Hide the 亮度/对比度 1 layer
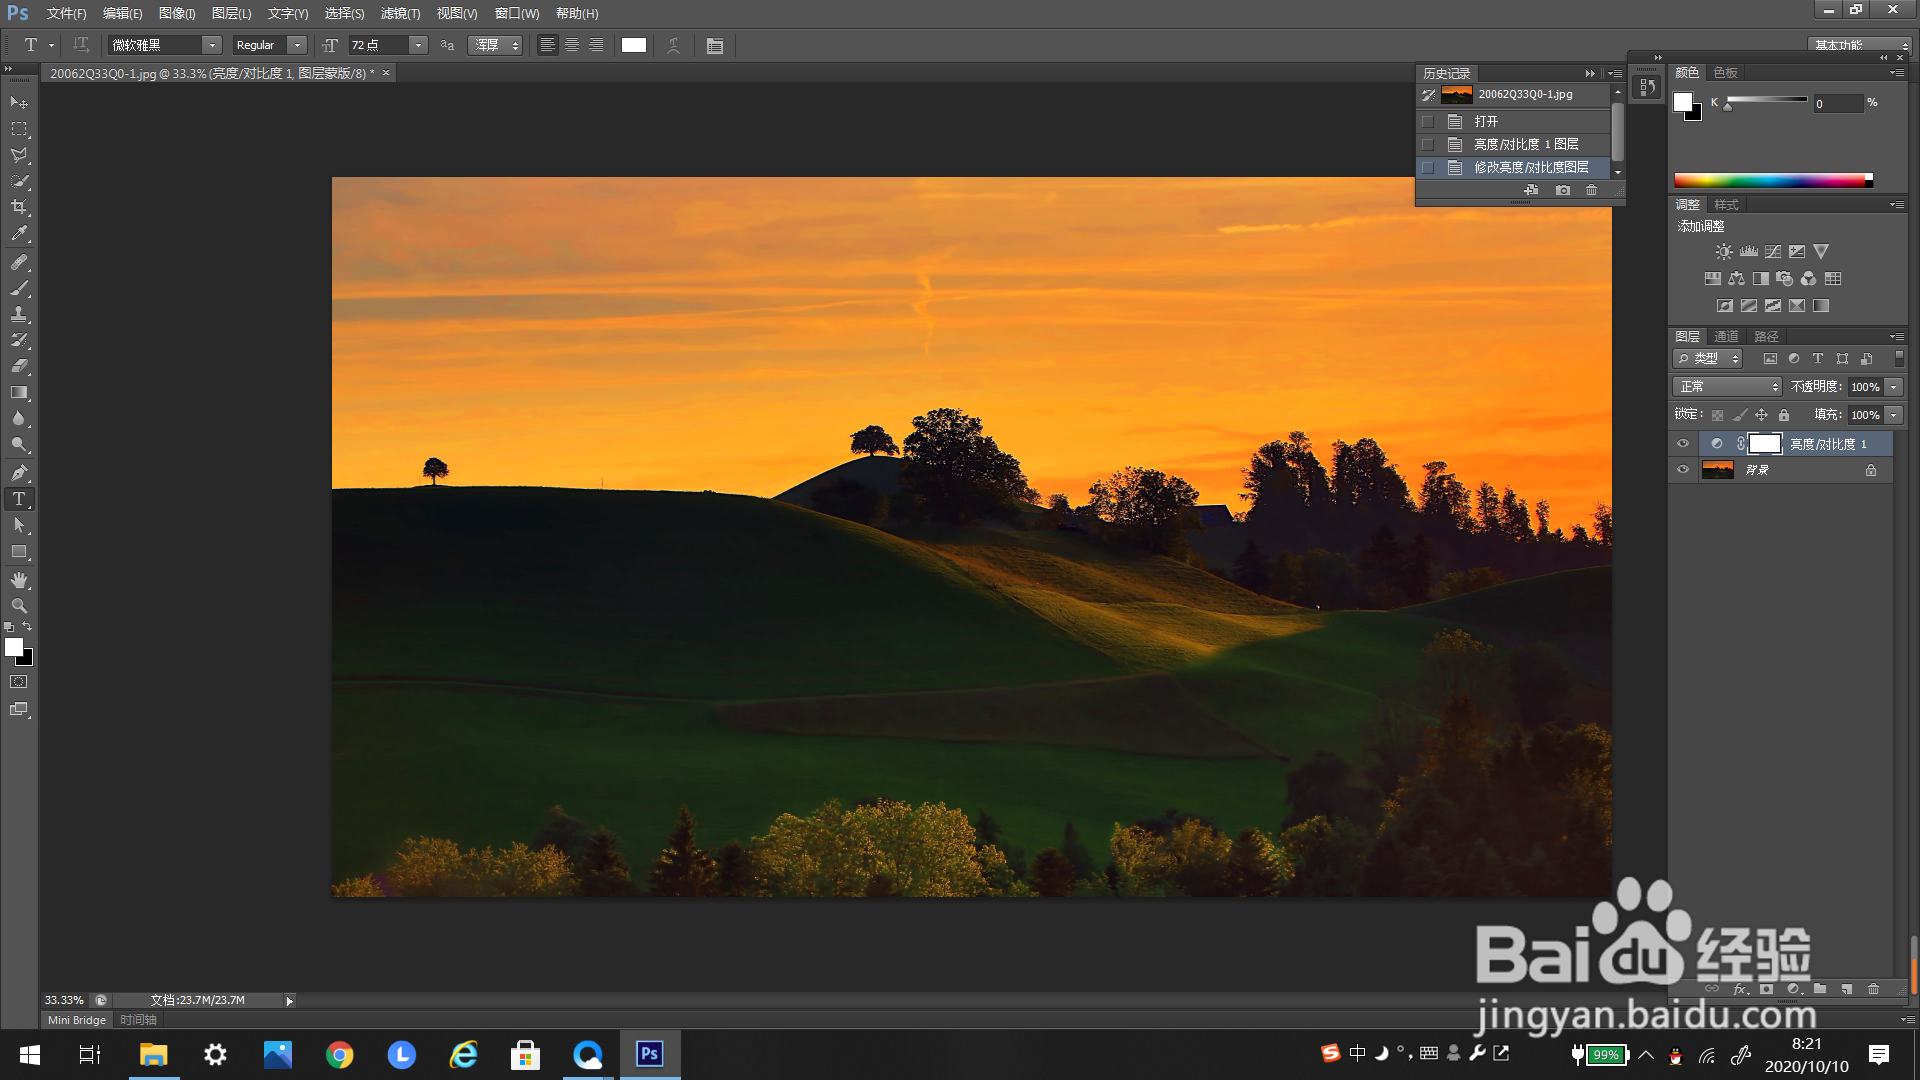Viewport: 1920px width, 1080px height. click(1683, 443)
